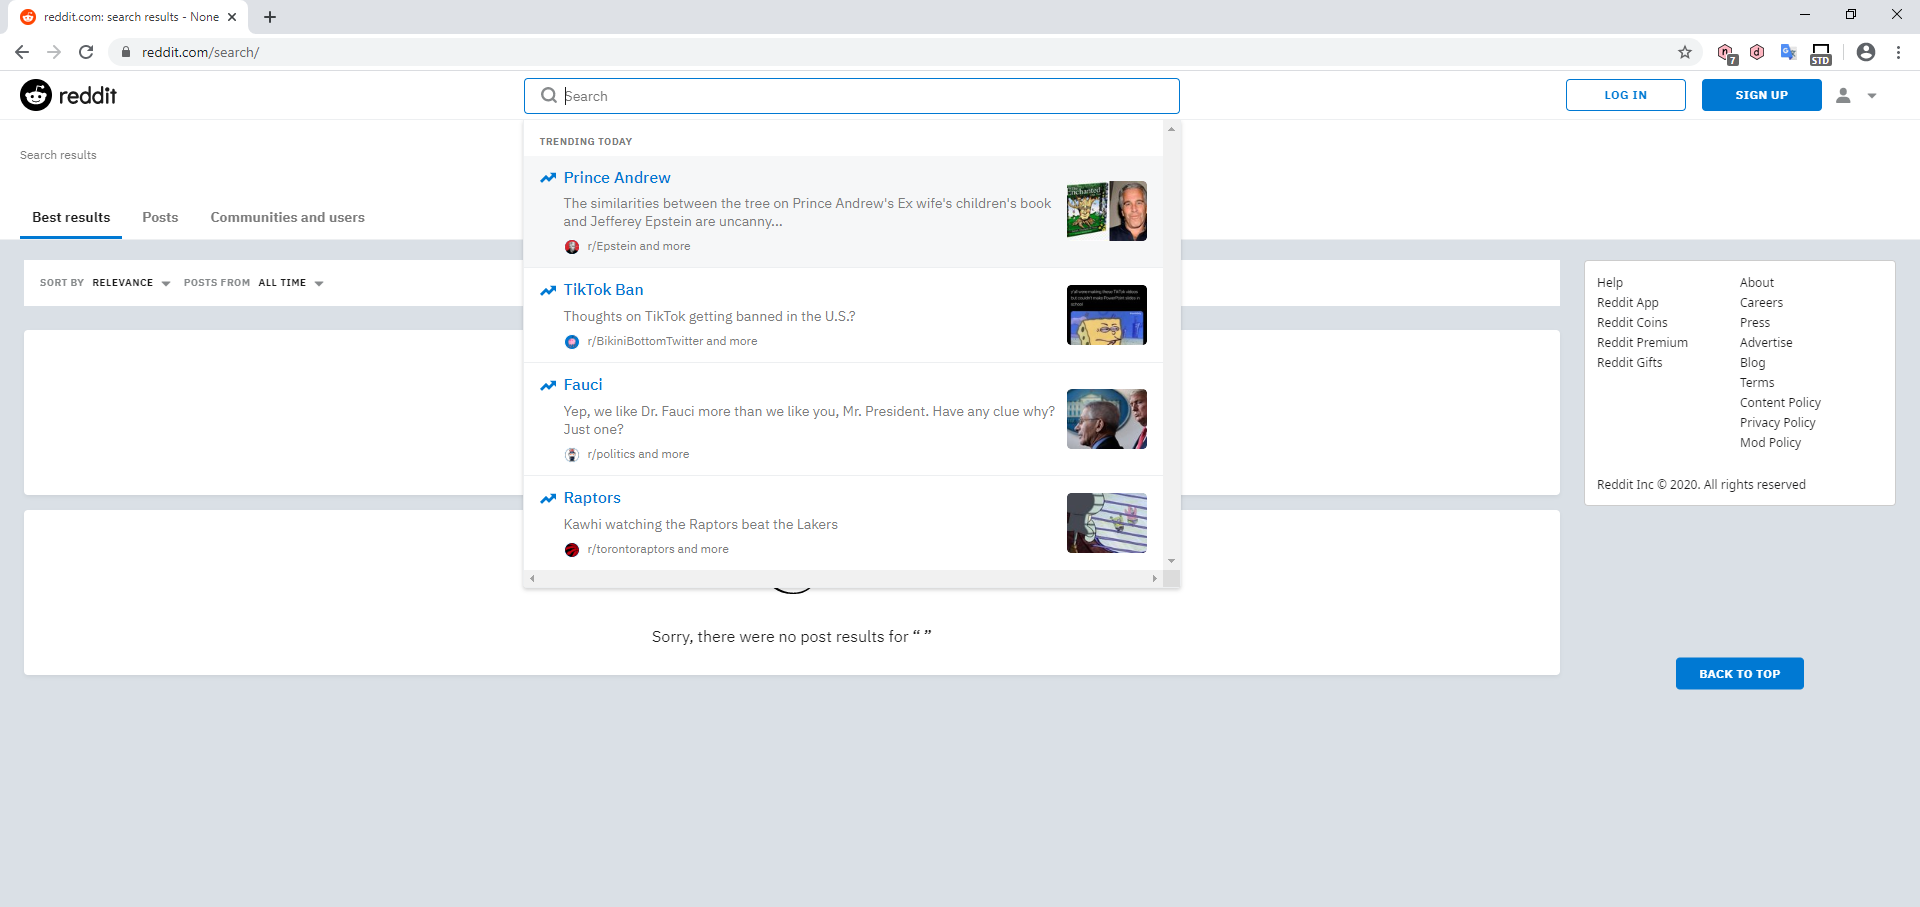Image resolution: width=1920 pixels, height=907 pixels.
Task: Open the SORT BY Relevance dropdown
Action: [x=130, y=283]
